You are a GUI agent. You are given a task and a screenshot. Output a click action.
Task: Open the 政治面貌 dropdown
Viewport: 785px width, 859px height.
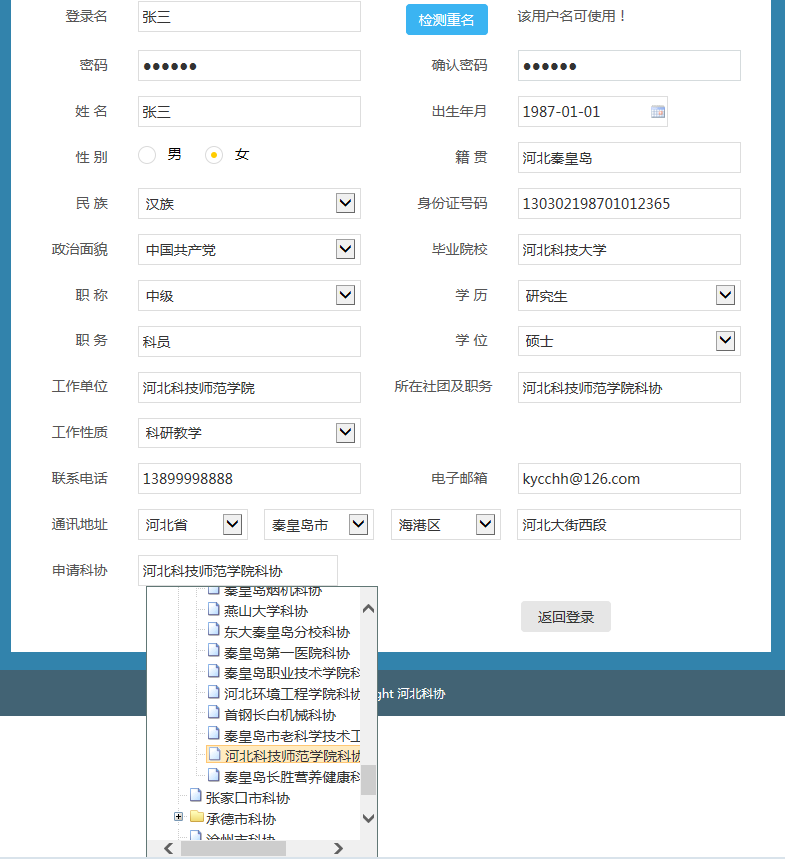pyautogui.click(x=345, y=249)
